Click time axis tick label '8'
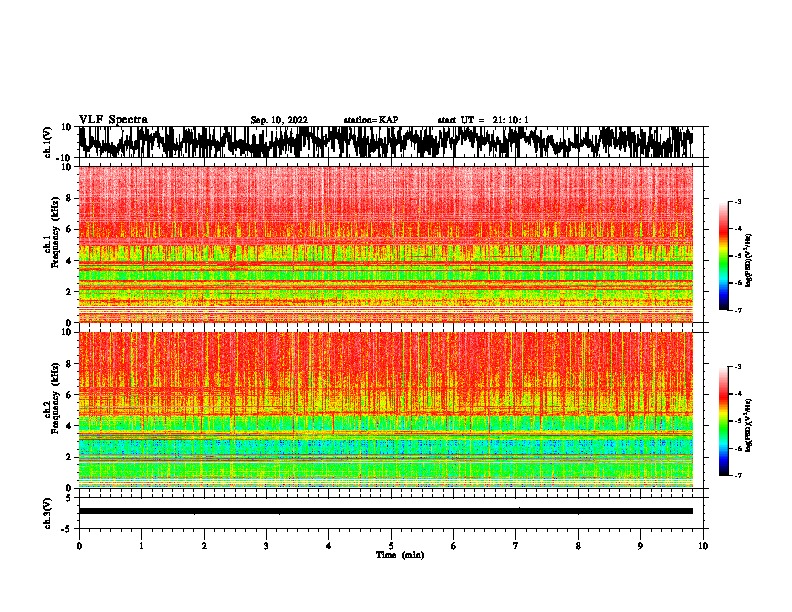 (578, 546)
